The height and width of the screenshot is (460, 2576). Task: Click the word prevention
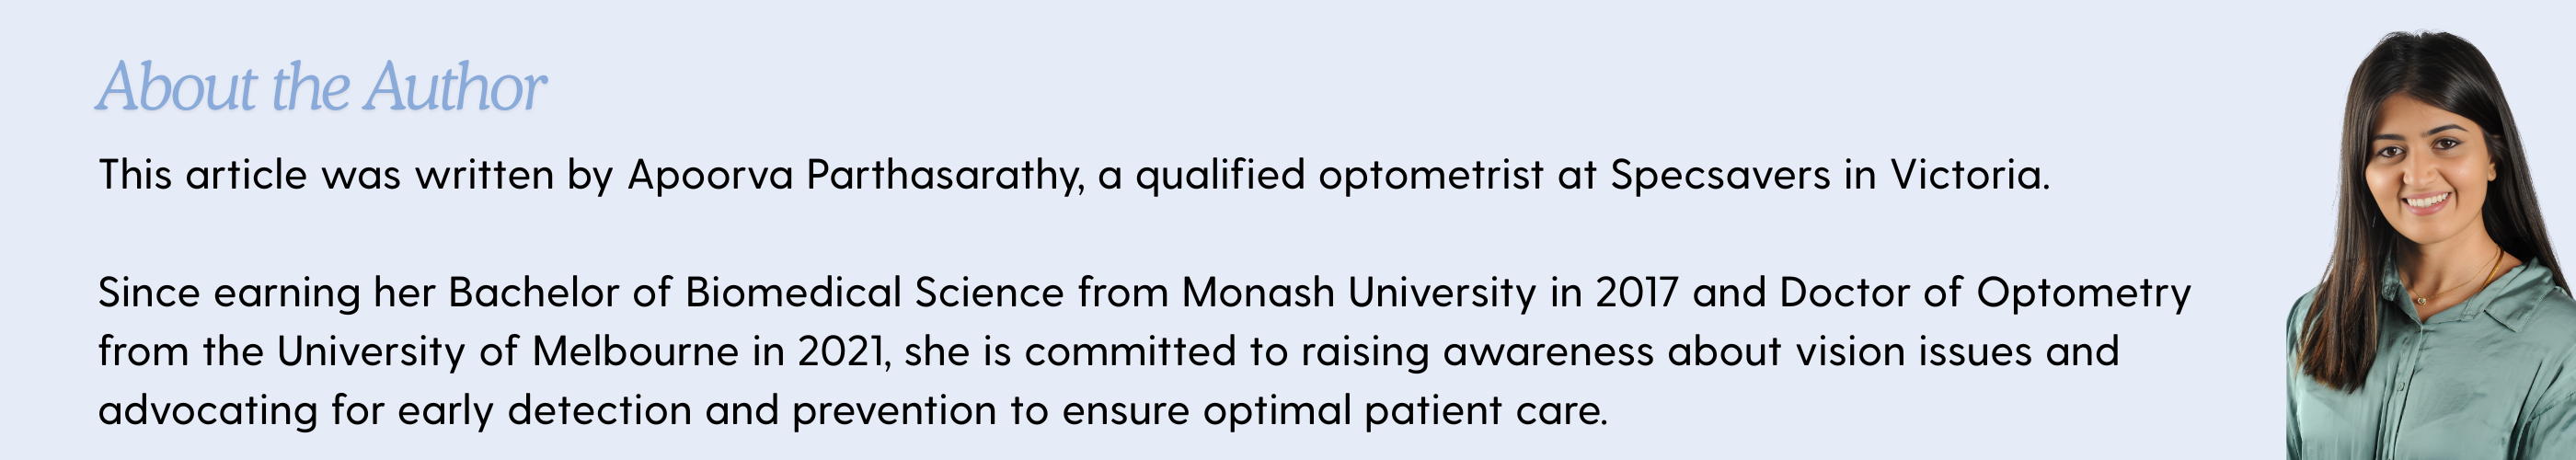pos(894,411)
